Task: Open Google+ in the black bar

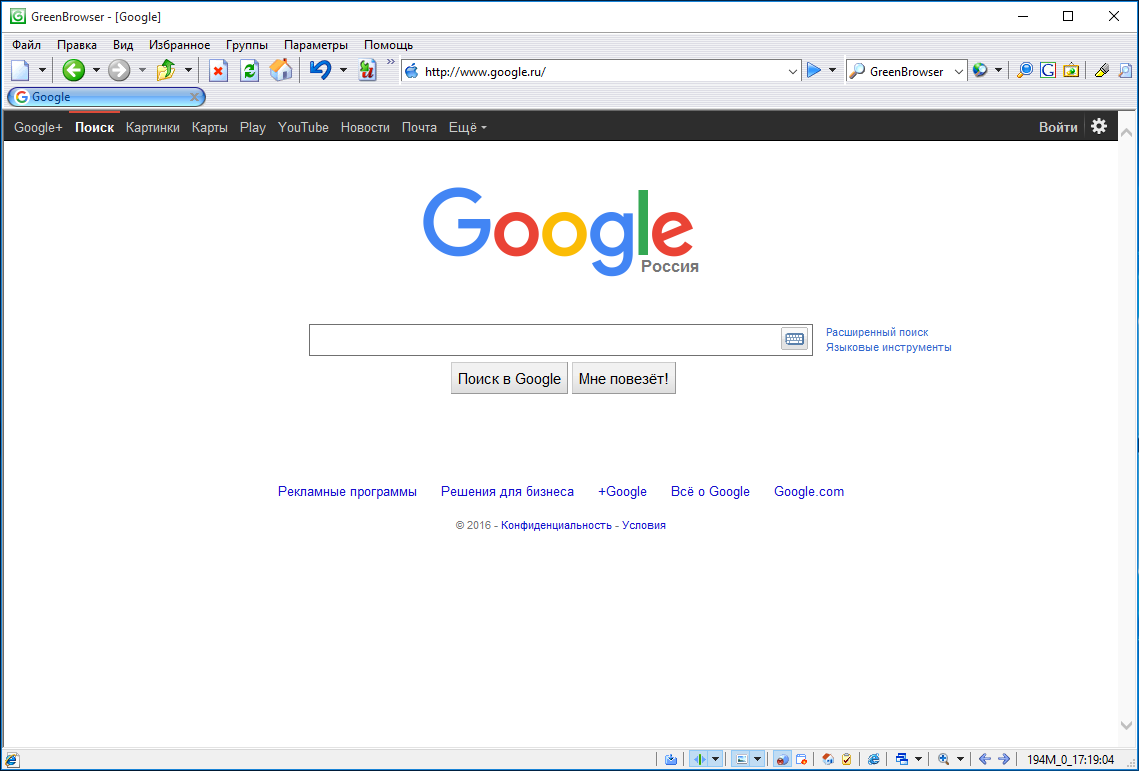Action: pyautogui.click(x=38, y=127)
